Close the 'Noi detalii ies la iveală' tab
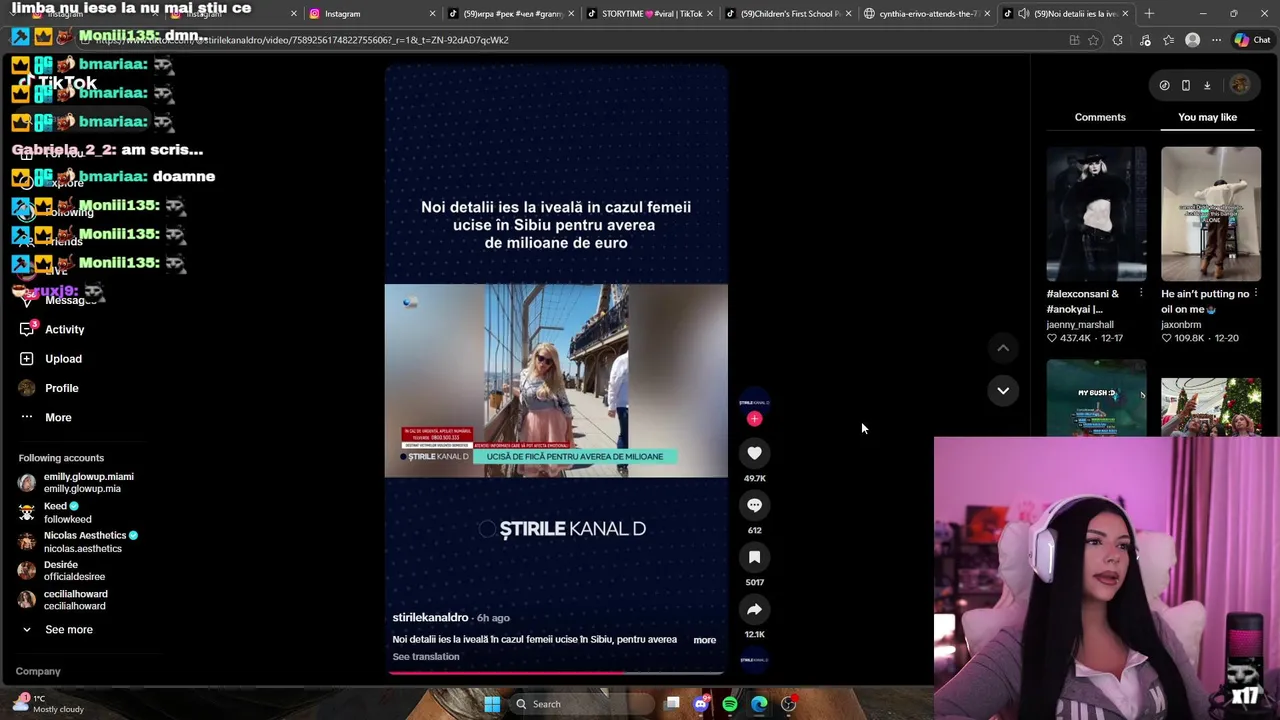The width and height of the screenshot is (1280, 720). tap(1125, 14)
